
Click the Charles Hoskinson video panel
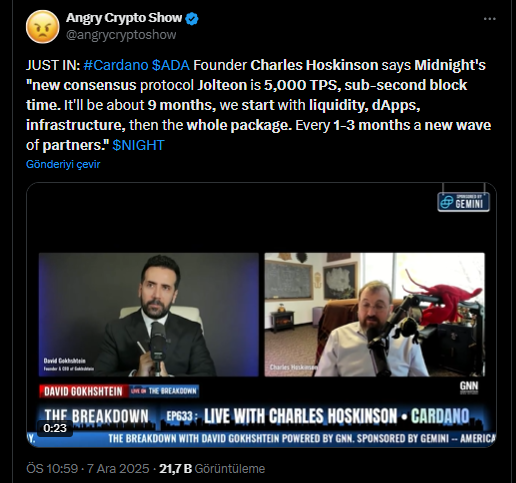tap(375, 315)
